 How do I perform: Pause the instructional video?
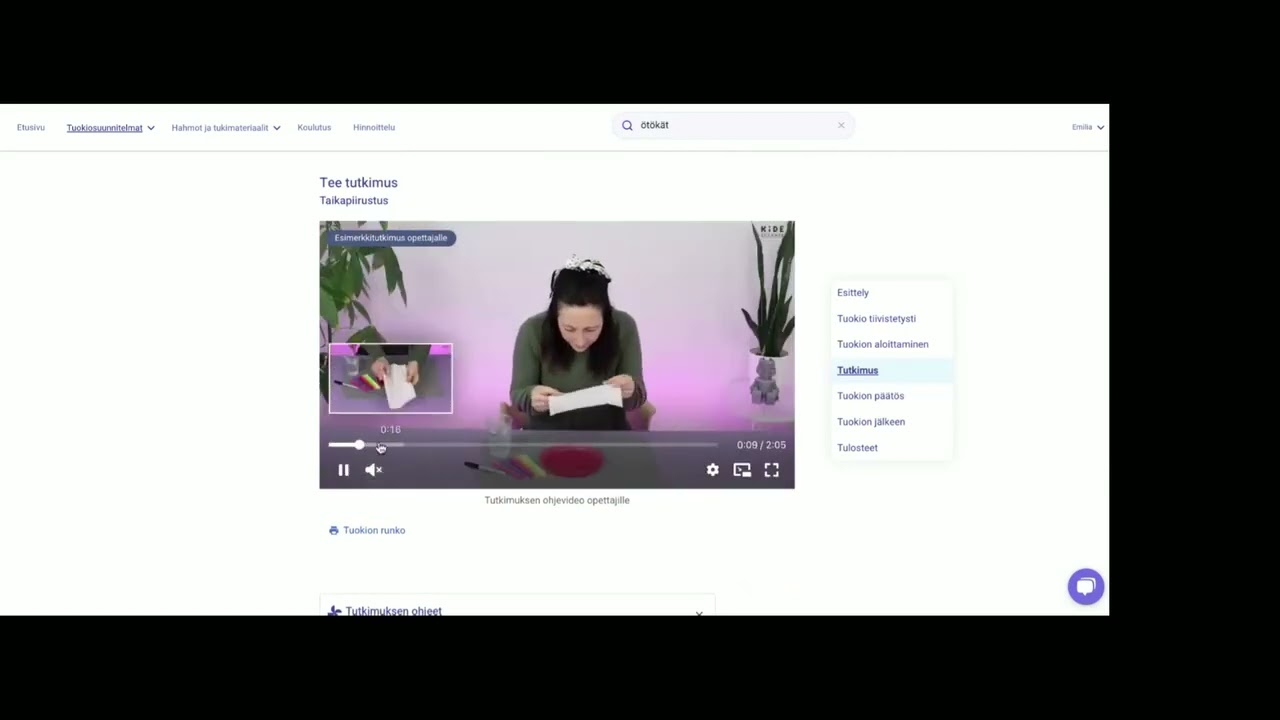tap(343, 470)
